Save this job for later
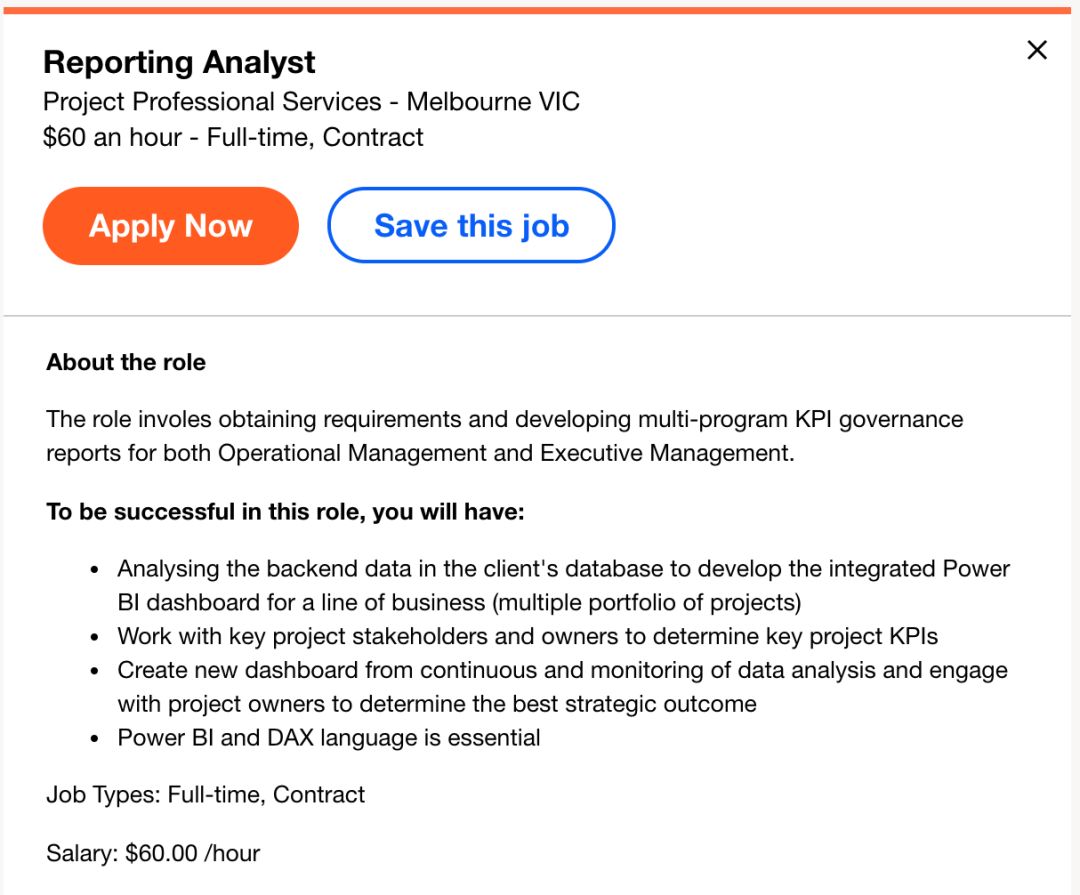The height and width of the screenshot is (895, 1080). tap(471, 226)
